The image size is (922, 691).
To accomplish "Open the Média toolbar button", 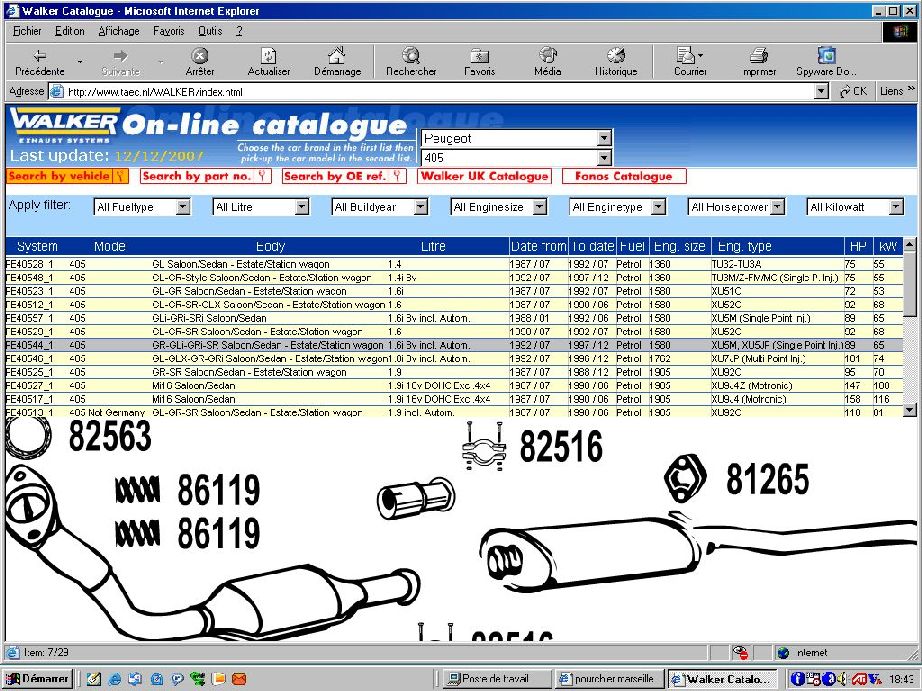I will click(547, 61).
